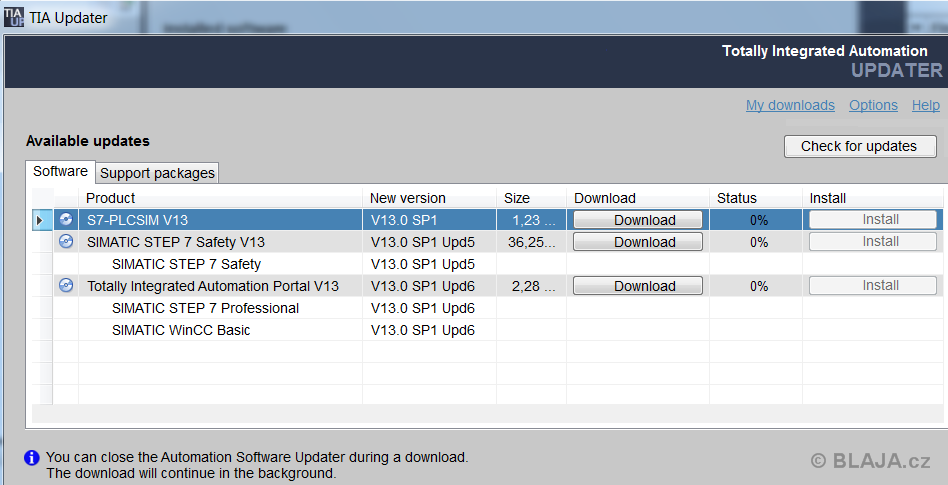Click the Check for updates button

click(x=860, y=146)
